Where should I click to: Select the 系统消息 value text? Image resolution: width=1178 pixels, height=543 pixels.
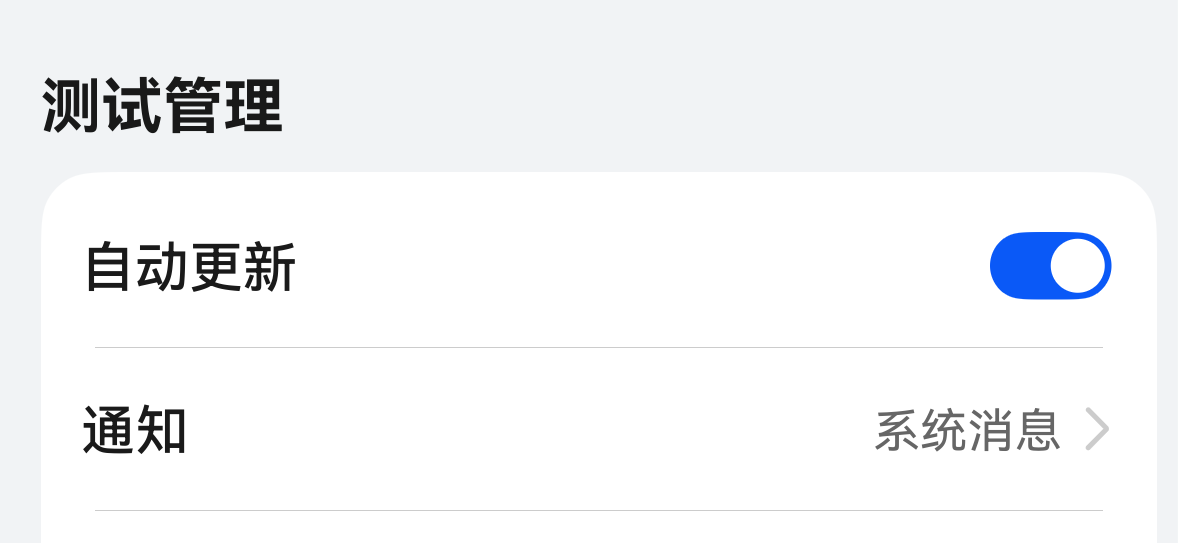(x=967, y=431)
